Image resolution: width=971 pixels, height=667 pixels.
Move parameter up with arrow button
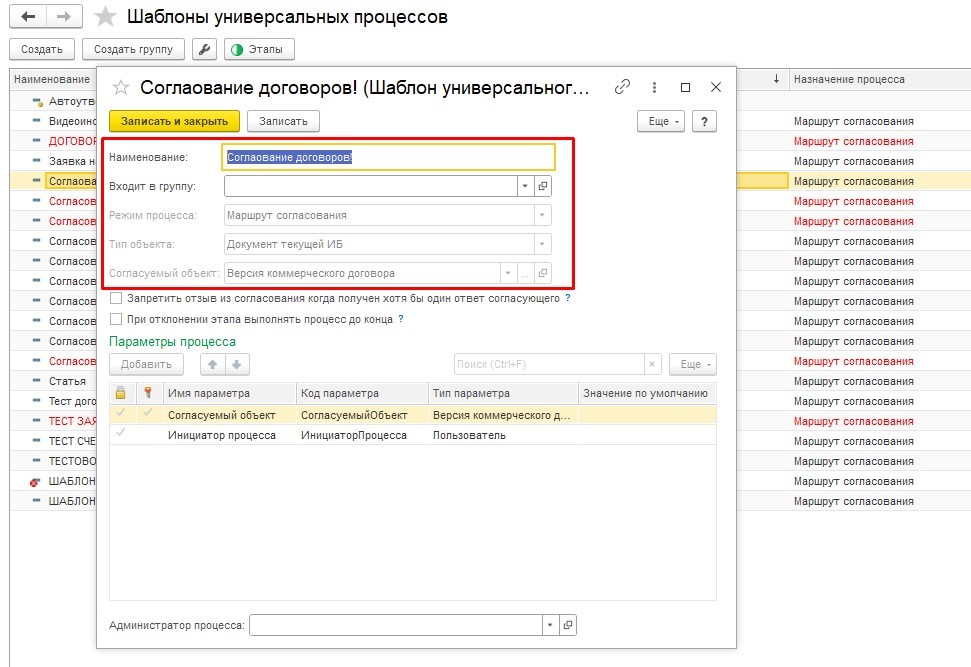(x=212, y=364)
